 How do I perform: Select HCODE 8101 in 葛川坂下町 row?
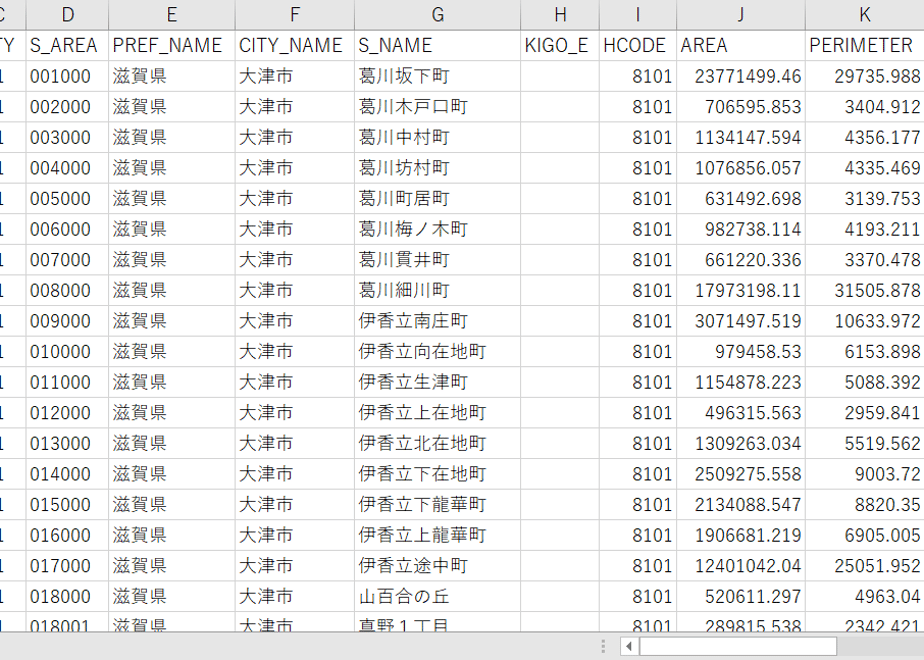click(x=638, y=76)
